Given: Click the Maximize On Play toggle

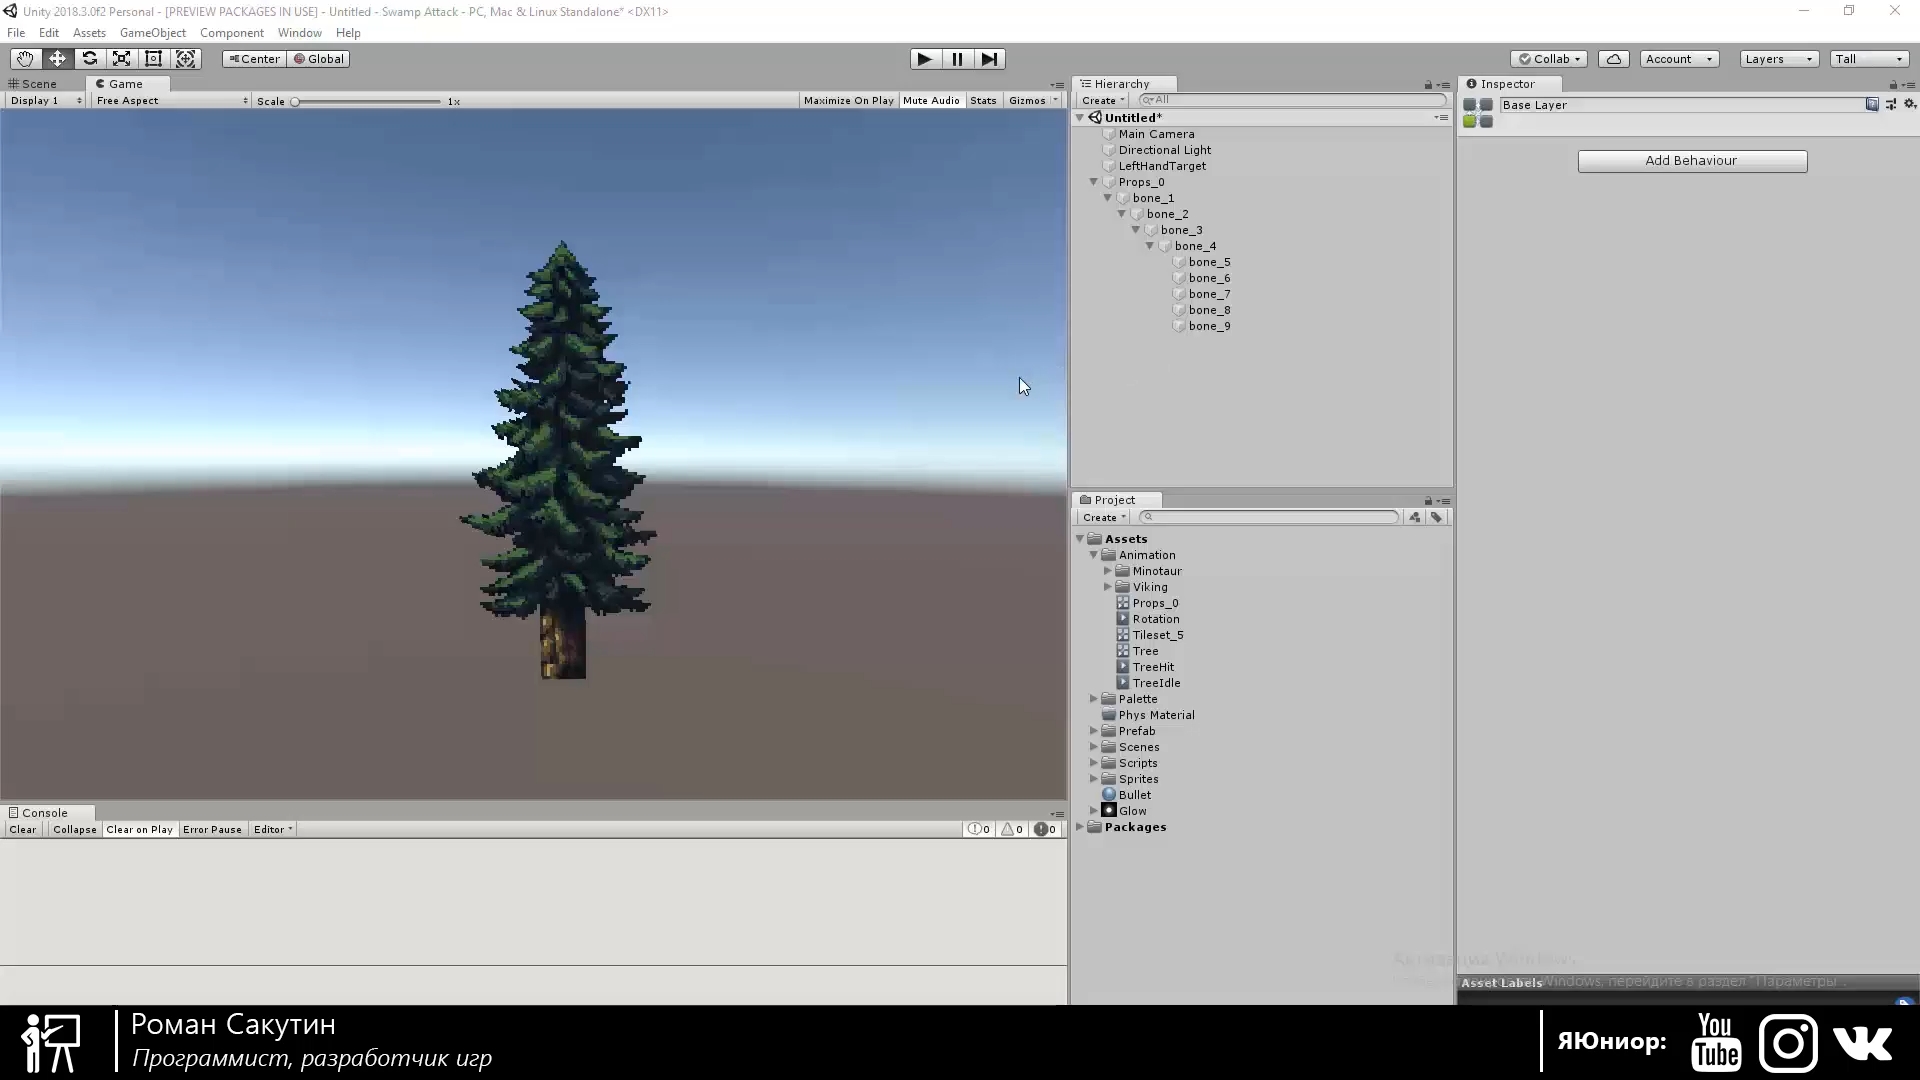Looking at the screenshot, I should coord(848,100).
